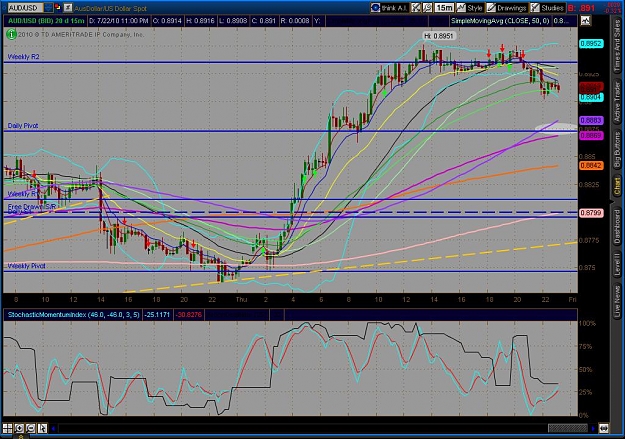Click the SimpleMovingAvg (CLOSE, 50, 0) label
This screenshot has width=625, height=439.
[500, 21]
